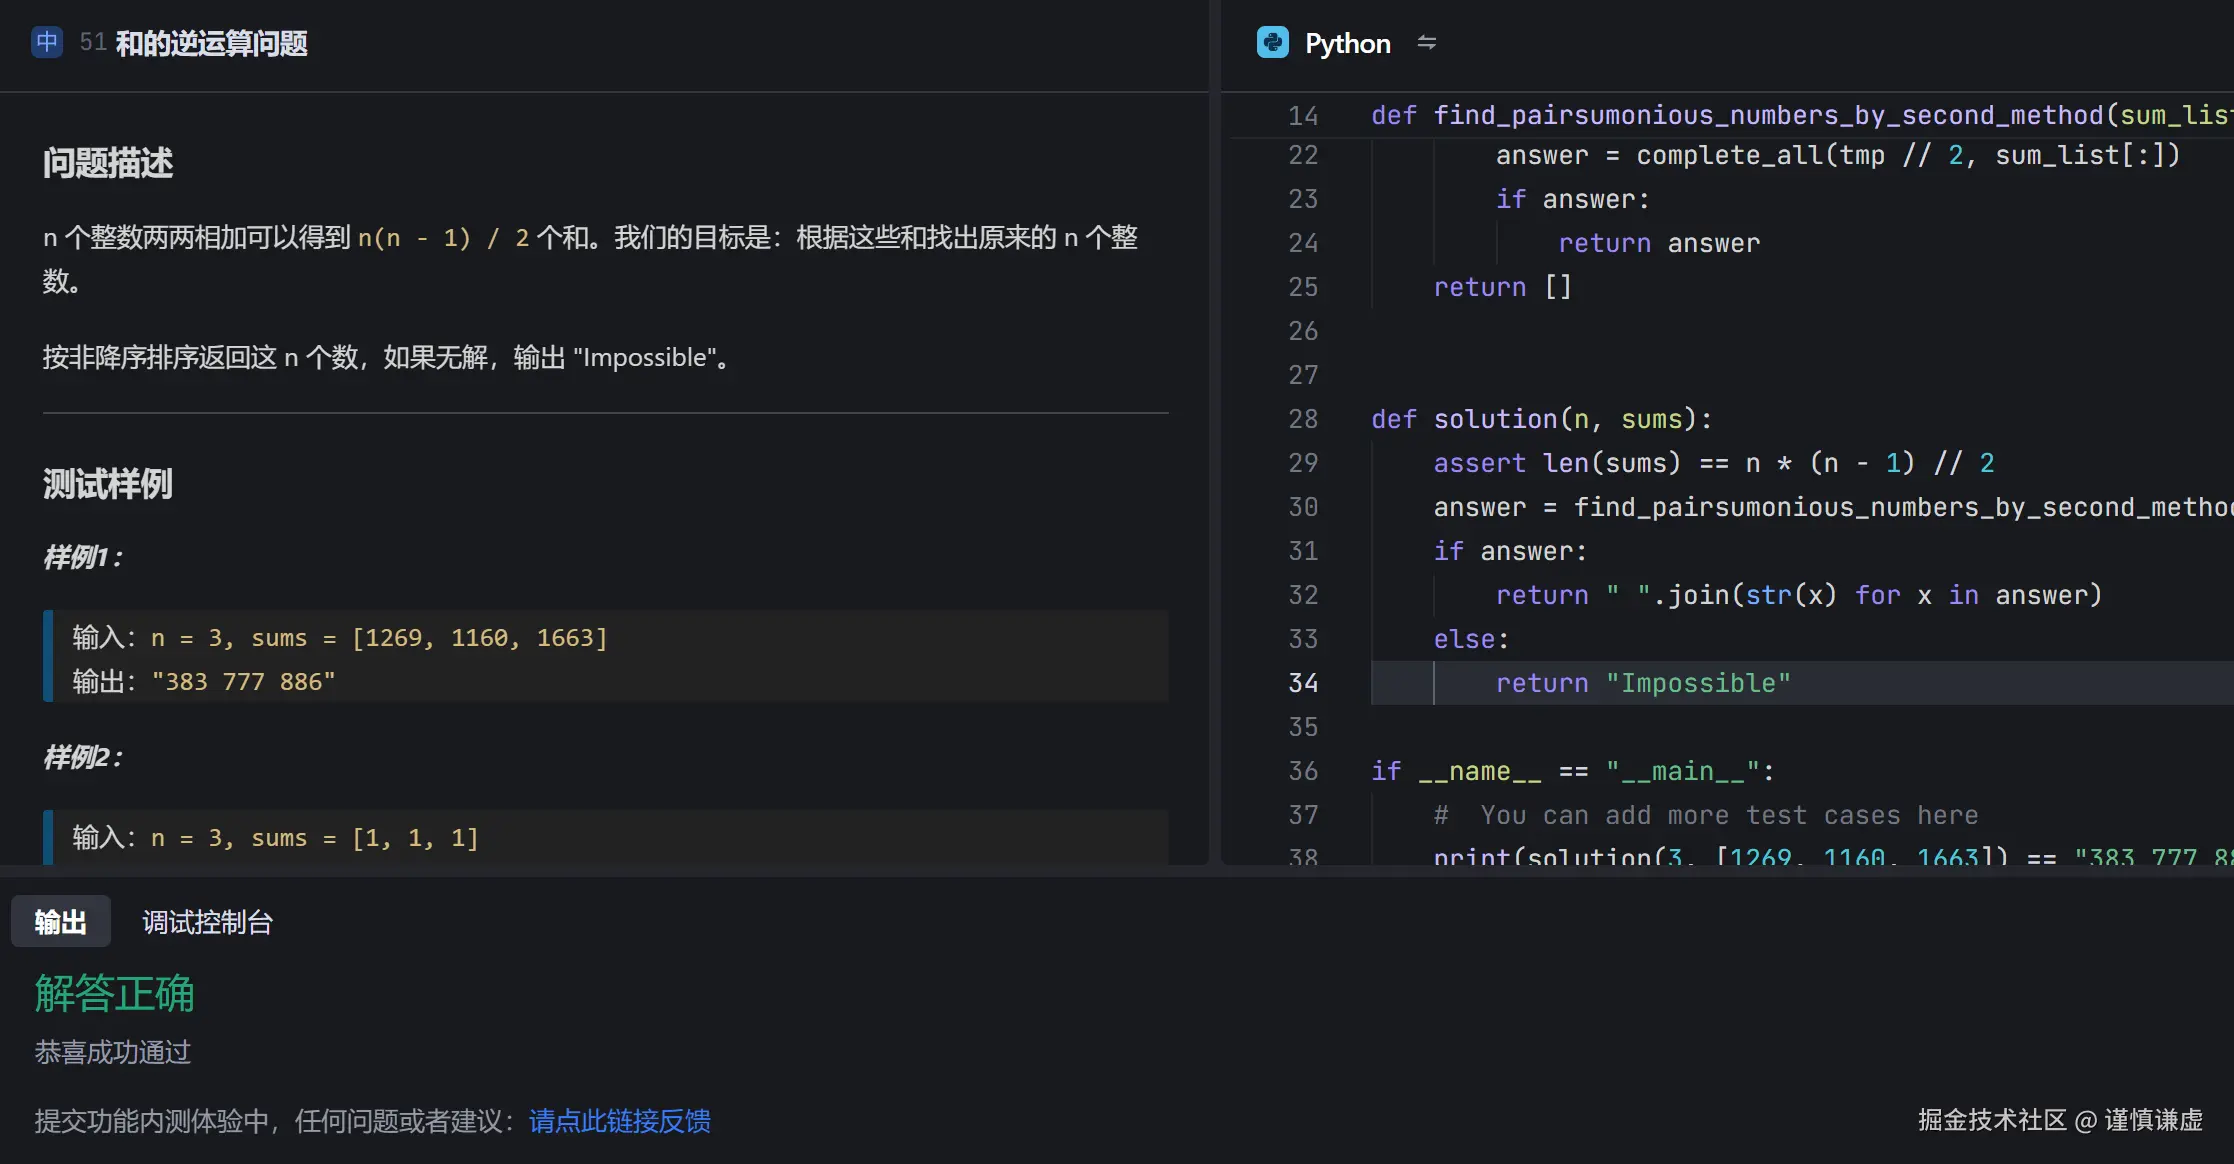Click the problem title 和的逆运算问题
2234x1164 pixels.
pyautogui.click(x=211, y=43)
